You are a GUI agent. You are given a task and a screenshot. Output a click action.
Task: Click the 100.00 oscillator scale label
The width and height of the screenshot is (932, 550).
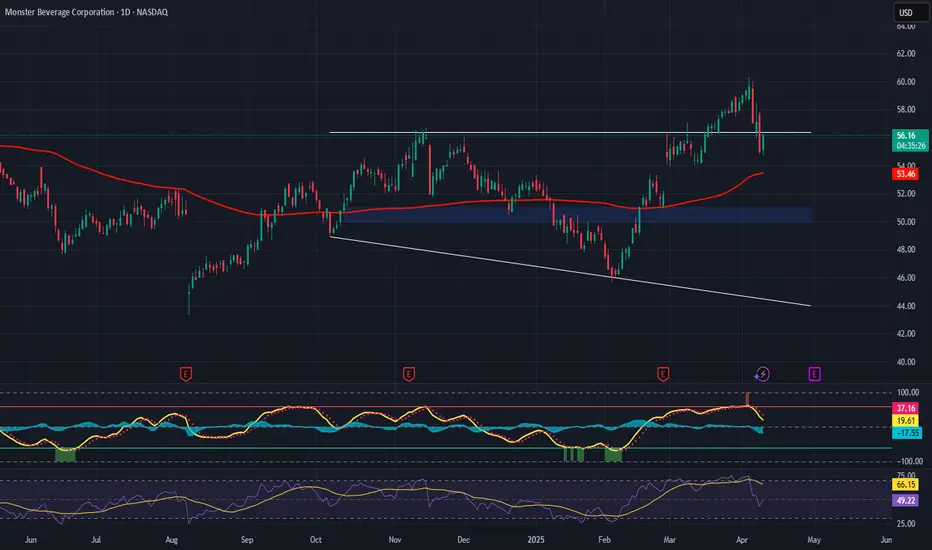(908, 392)
